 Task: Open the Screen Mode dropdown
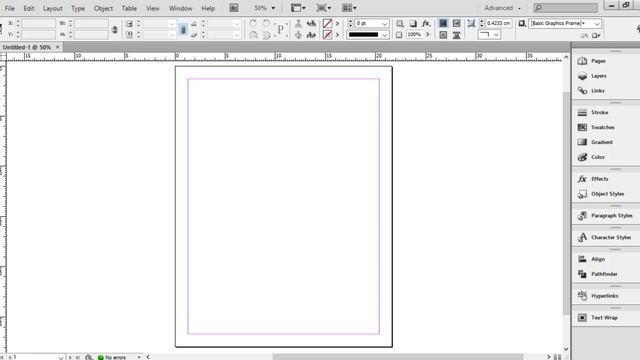(x=324, y=8)
